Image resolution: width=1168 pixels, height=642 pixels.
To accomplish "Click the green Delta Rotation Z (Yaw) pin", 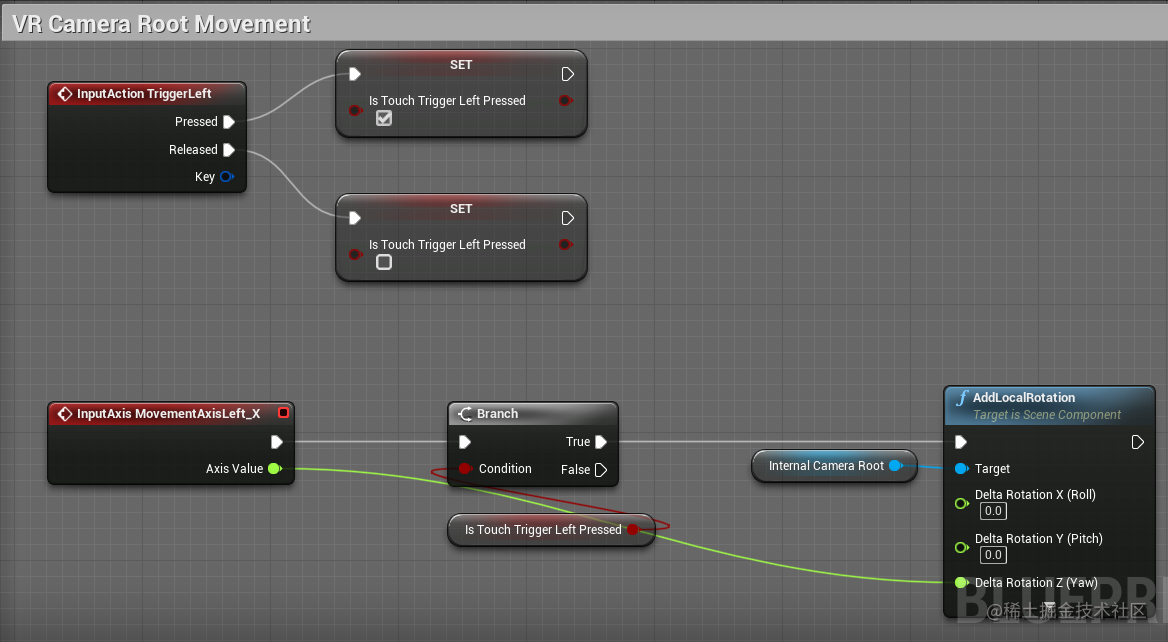I will (x=962, y=582).
